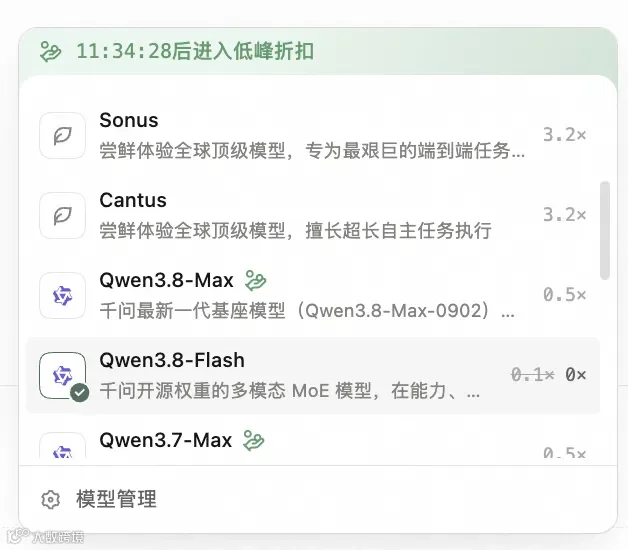Click the off-peak discount banner icon
Screen dimensions: 628x550
click(x=50, y=52)
